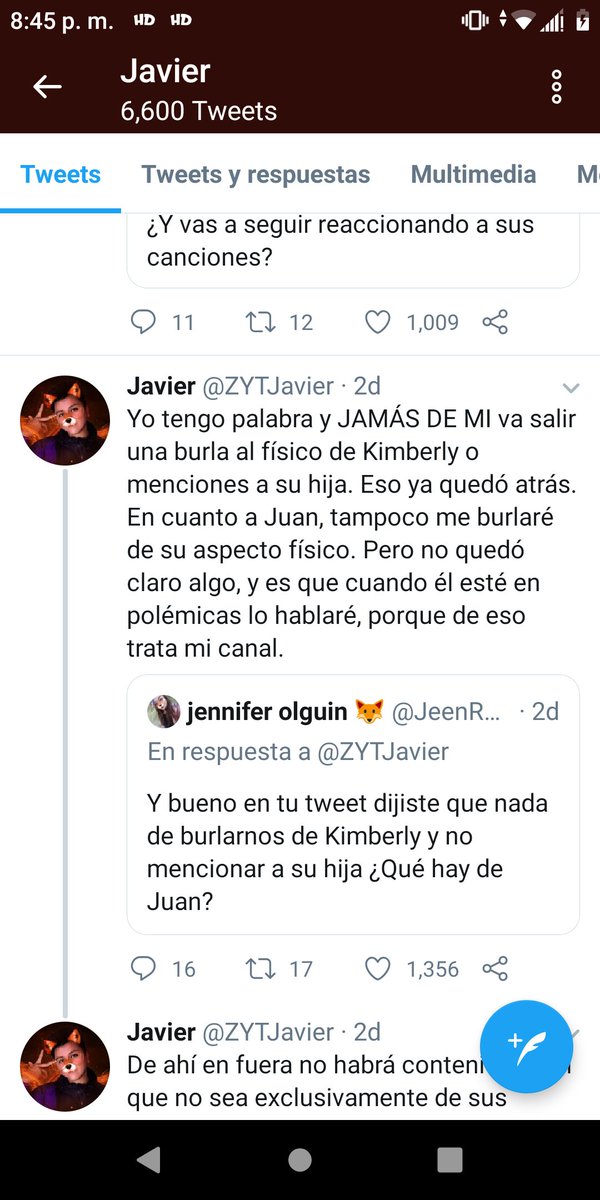Image resolution: width=600 pixels, height=1200 pixels.
Task: Switch to Tweets y respuestas tab
Action: 256,174
